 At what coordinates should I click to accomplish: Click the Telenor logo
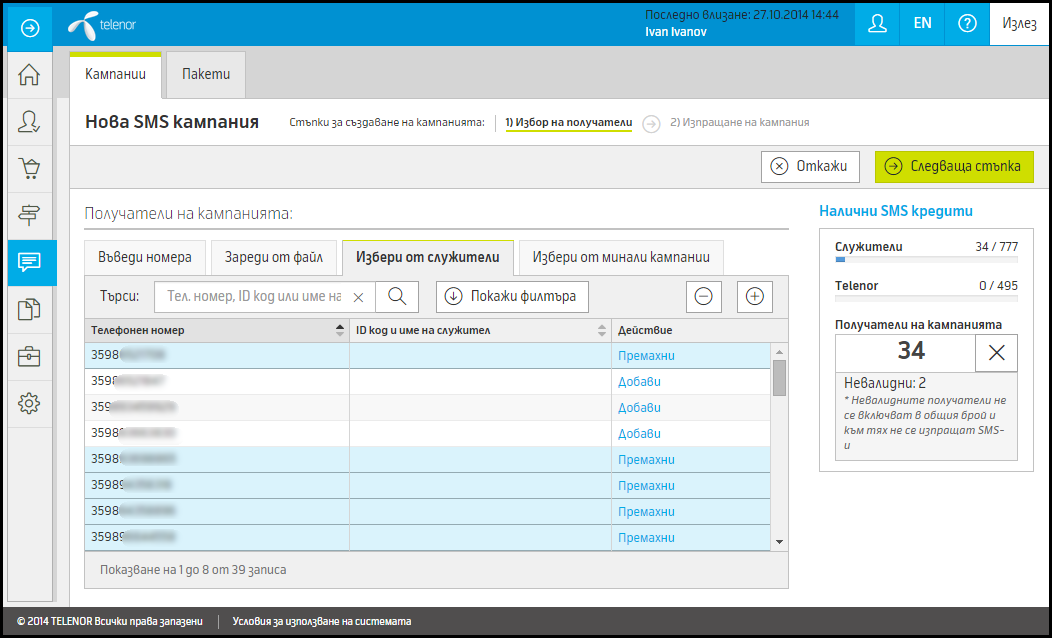coord(102,25)
